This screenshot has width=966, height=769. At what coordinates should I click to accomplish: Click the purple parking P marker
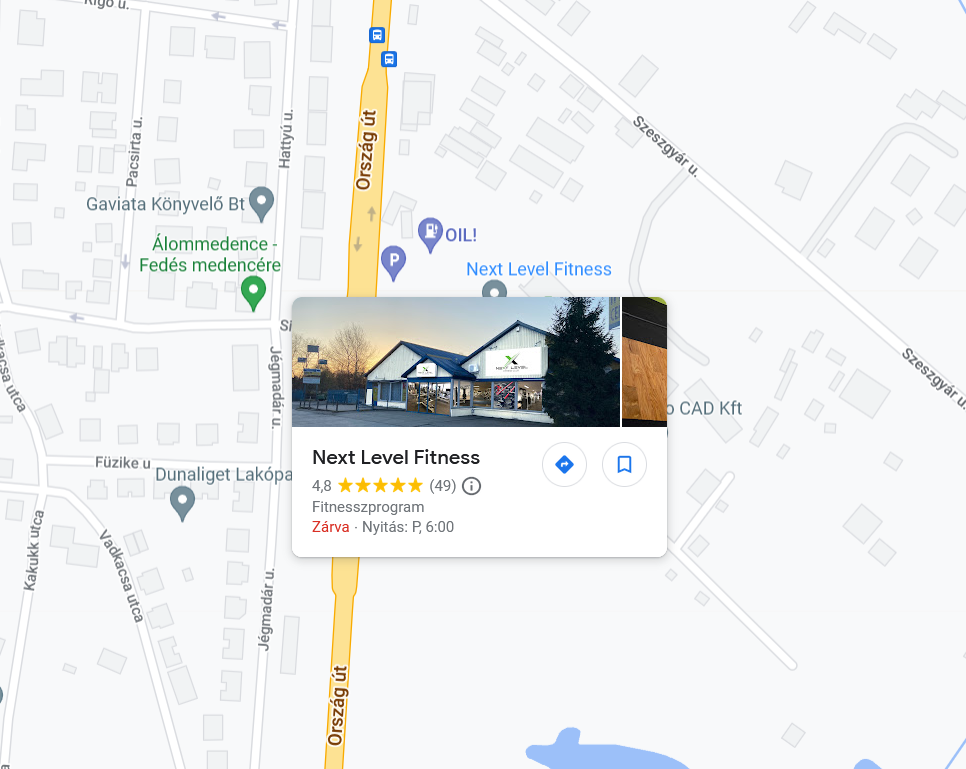[x=393, y=262]
